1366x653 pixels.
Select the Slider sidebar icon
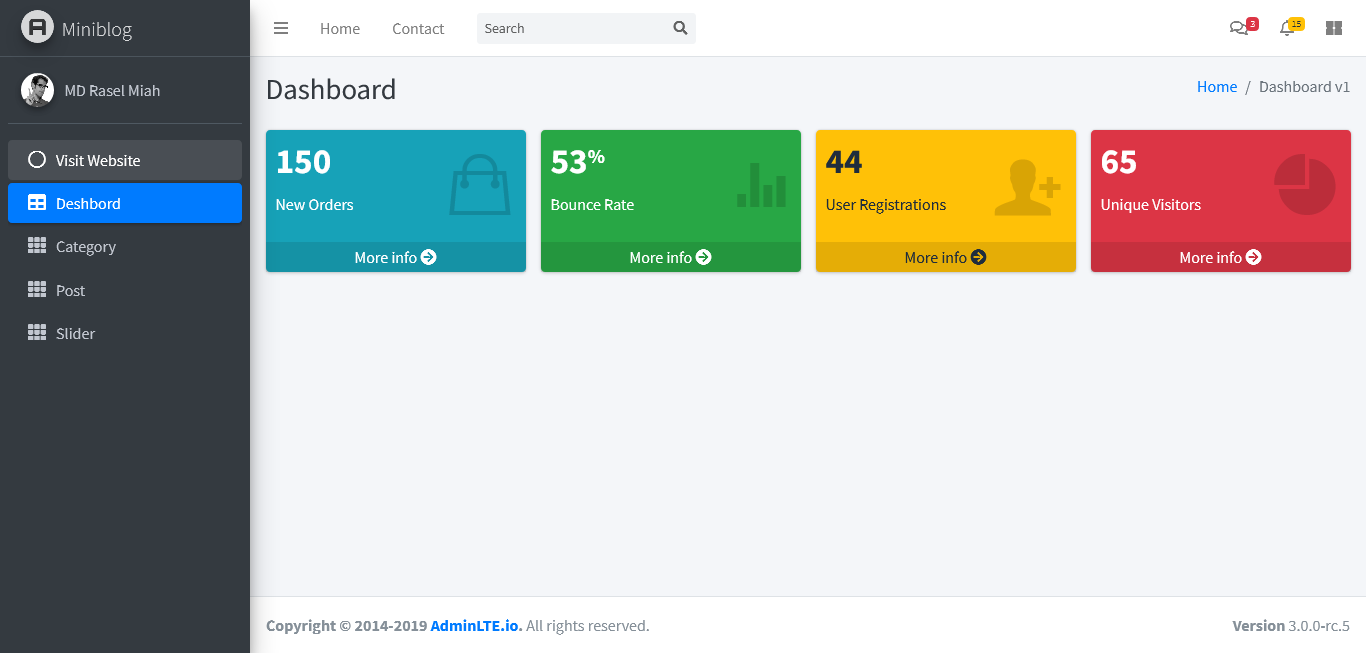pyautogui.click(x=37, y=332)
